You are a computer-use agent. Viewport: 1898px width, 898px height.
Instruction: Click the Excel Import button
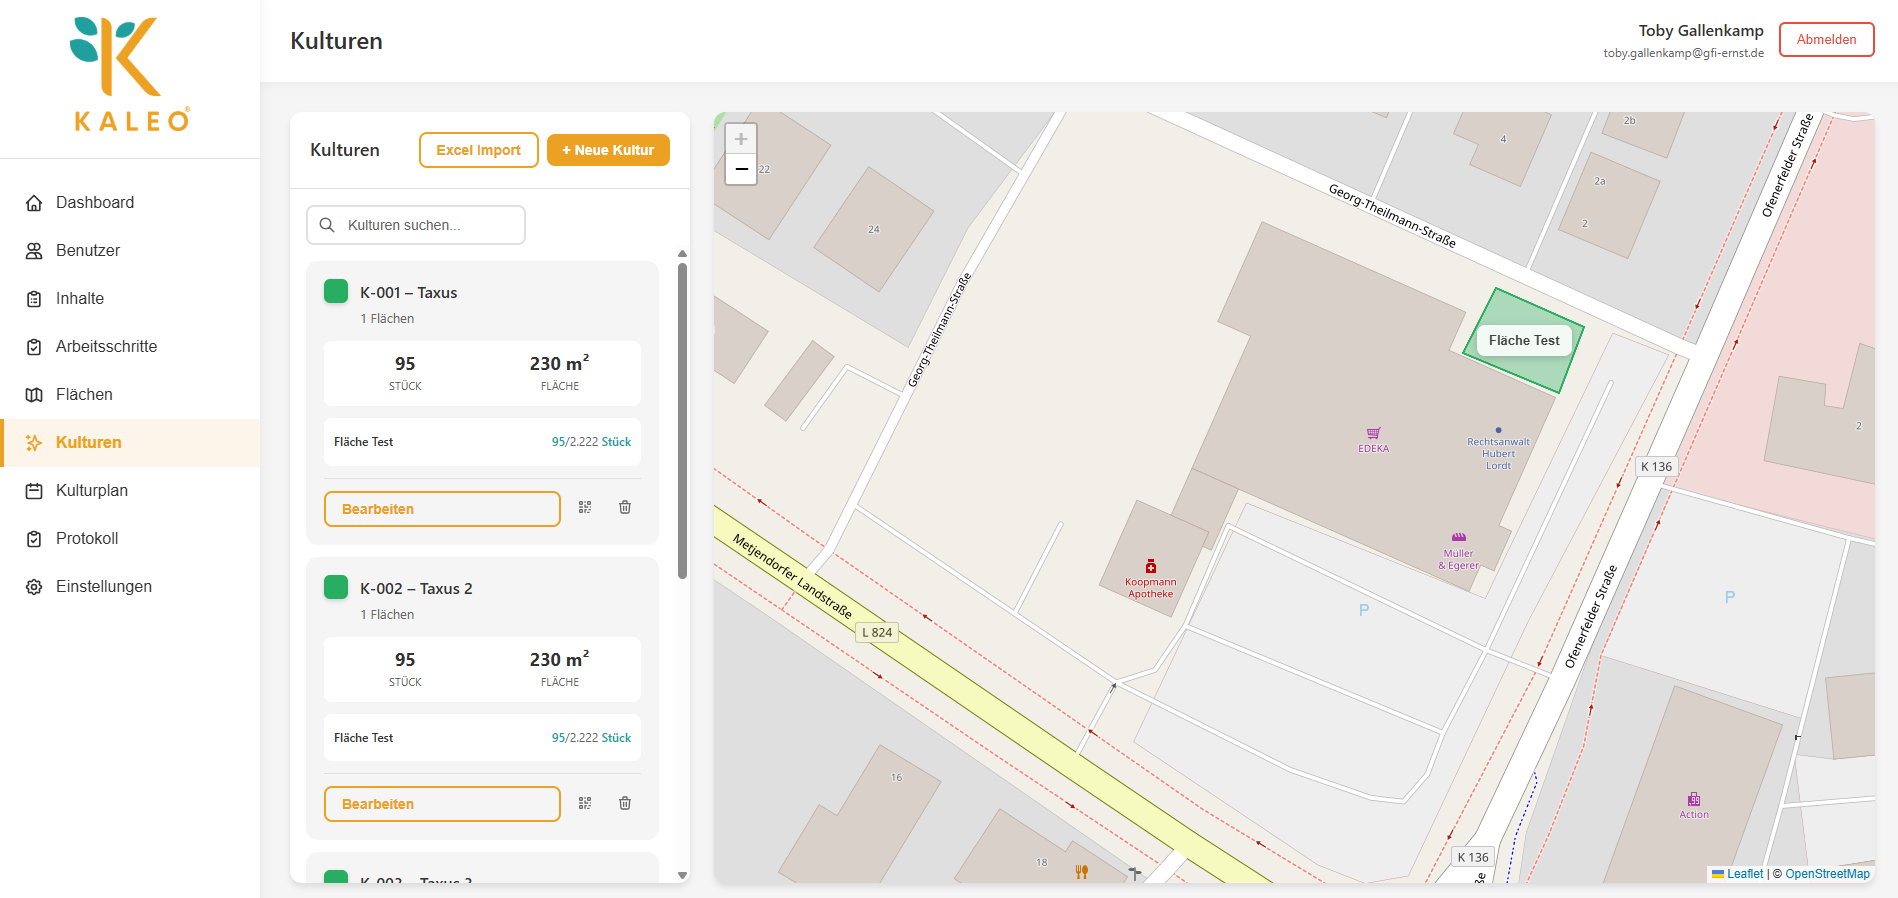[478, 150]
